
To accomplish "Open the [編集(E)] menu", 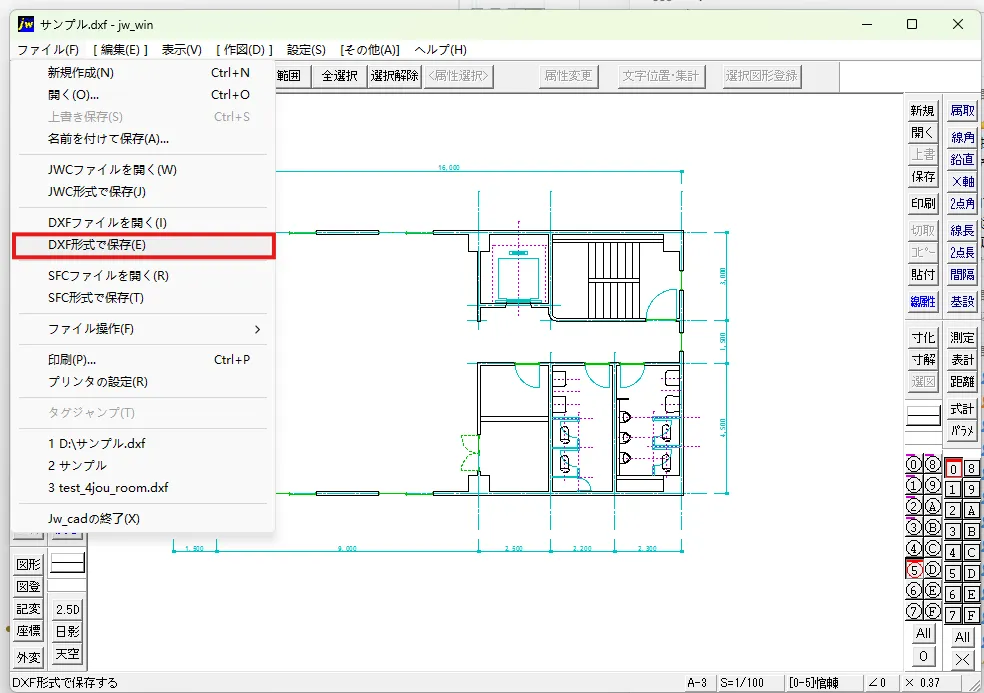I will (120, 50).
